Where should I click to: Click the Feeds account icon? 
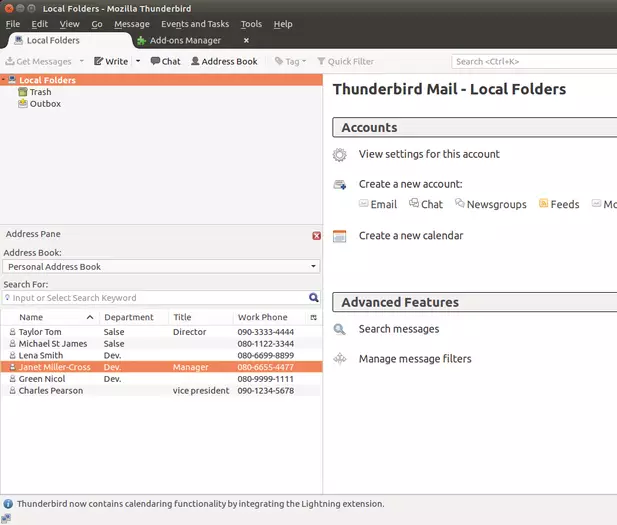544,204
